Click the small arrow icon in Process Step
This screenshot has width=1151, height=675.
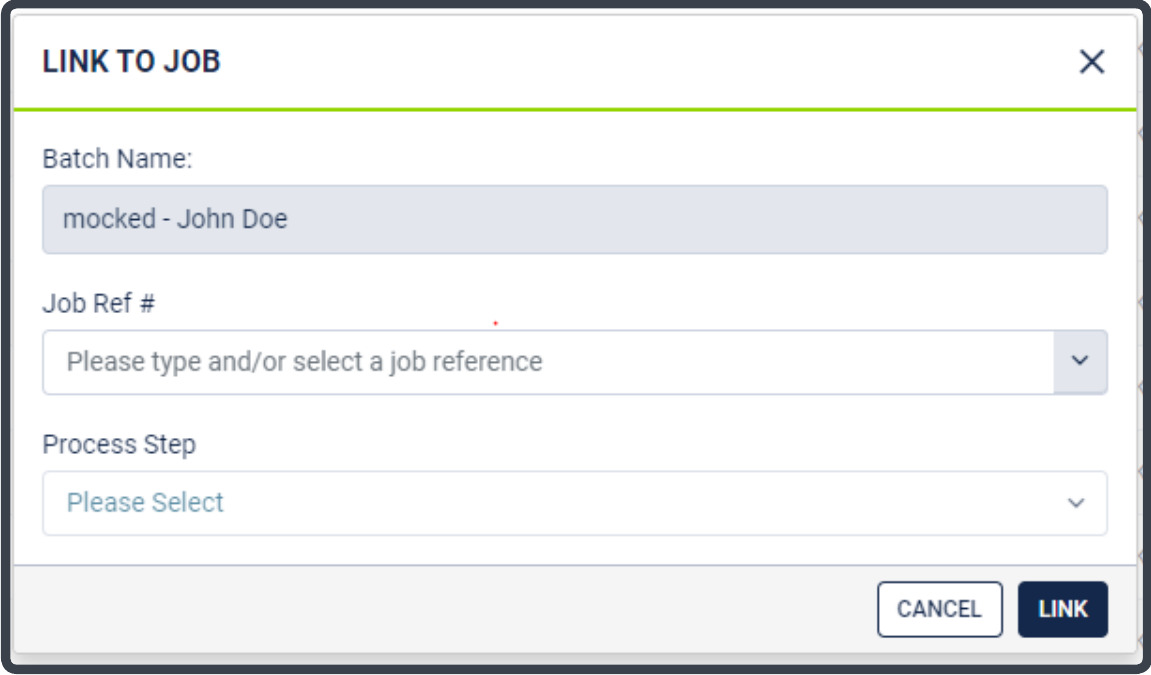pyautogui.click(x=1076, y=503)
